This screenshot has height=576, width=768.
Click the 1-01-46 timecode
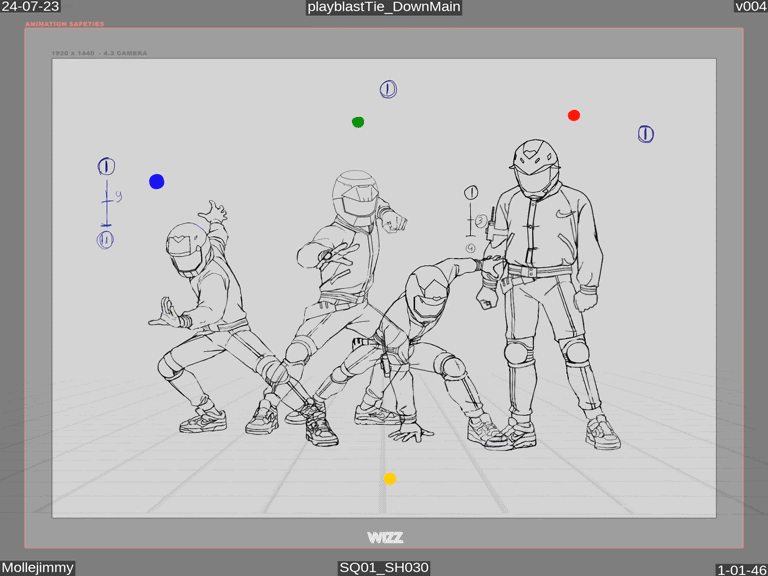pyautogui.click(x=741, y=570)
